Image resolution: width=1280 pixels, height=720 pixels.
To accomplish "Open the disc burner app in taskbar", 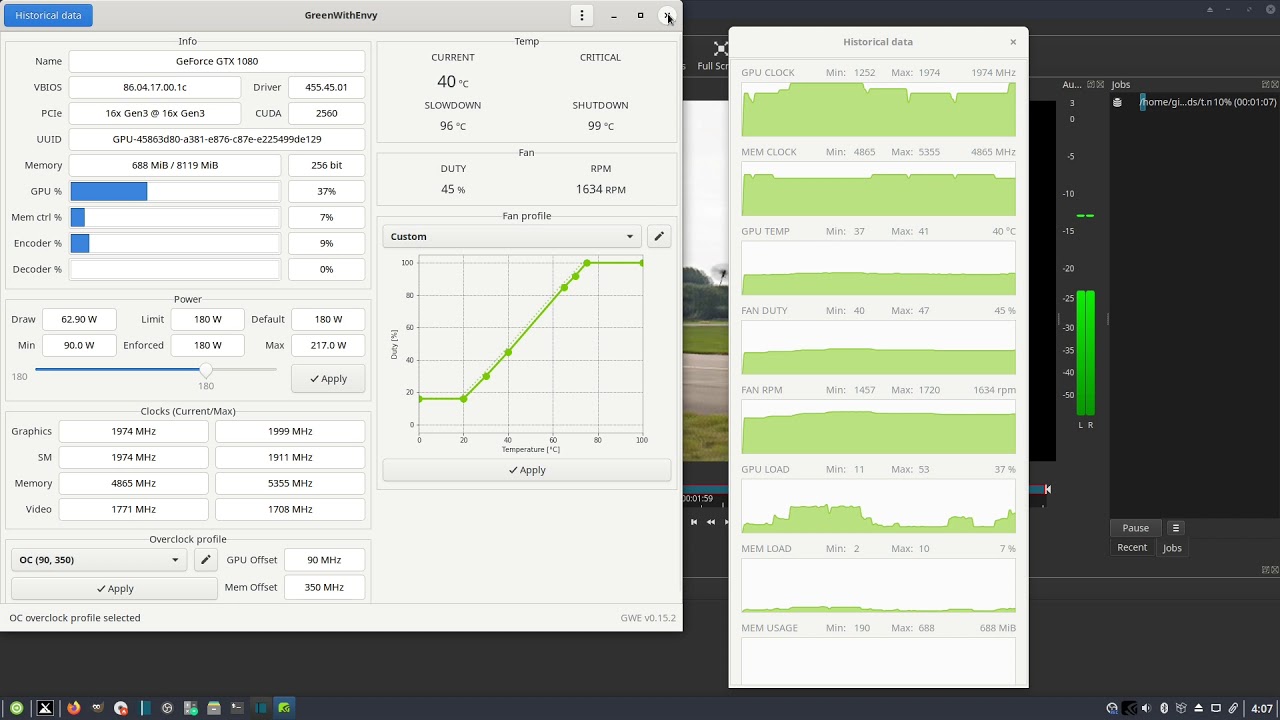I will pyautogui.click(x=121, y=708).
